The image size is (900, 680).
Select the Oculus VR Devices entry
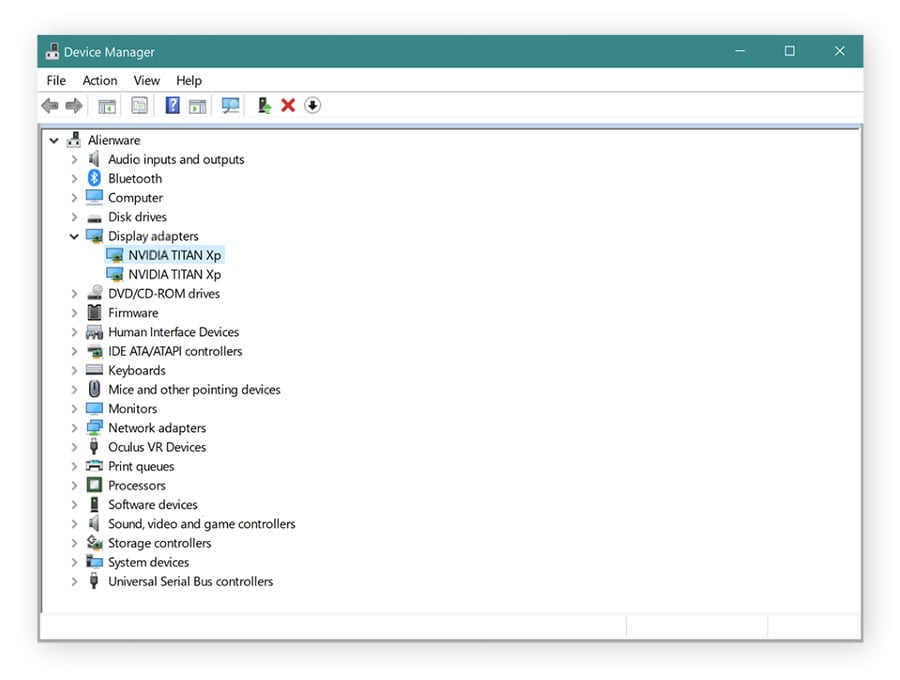click(156, 447)
